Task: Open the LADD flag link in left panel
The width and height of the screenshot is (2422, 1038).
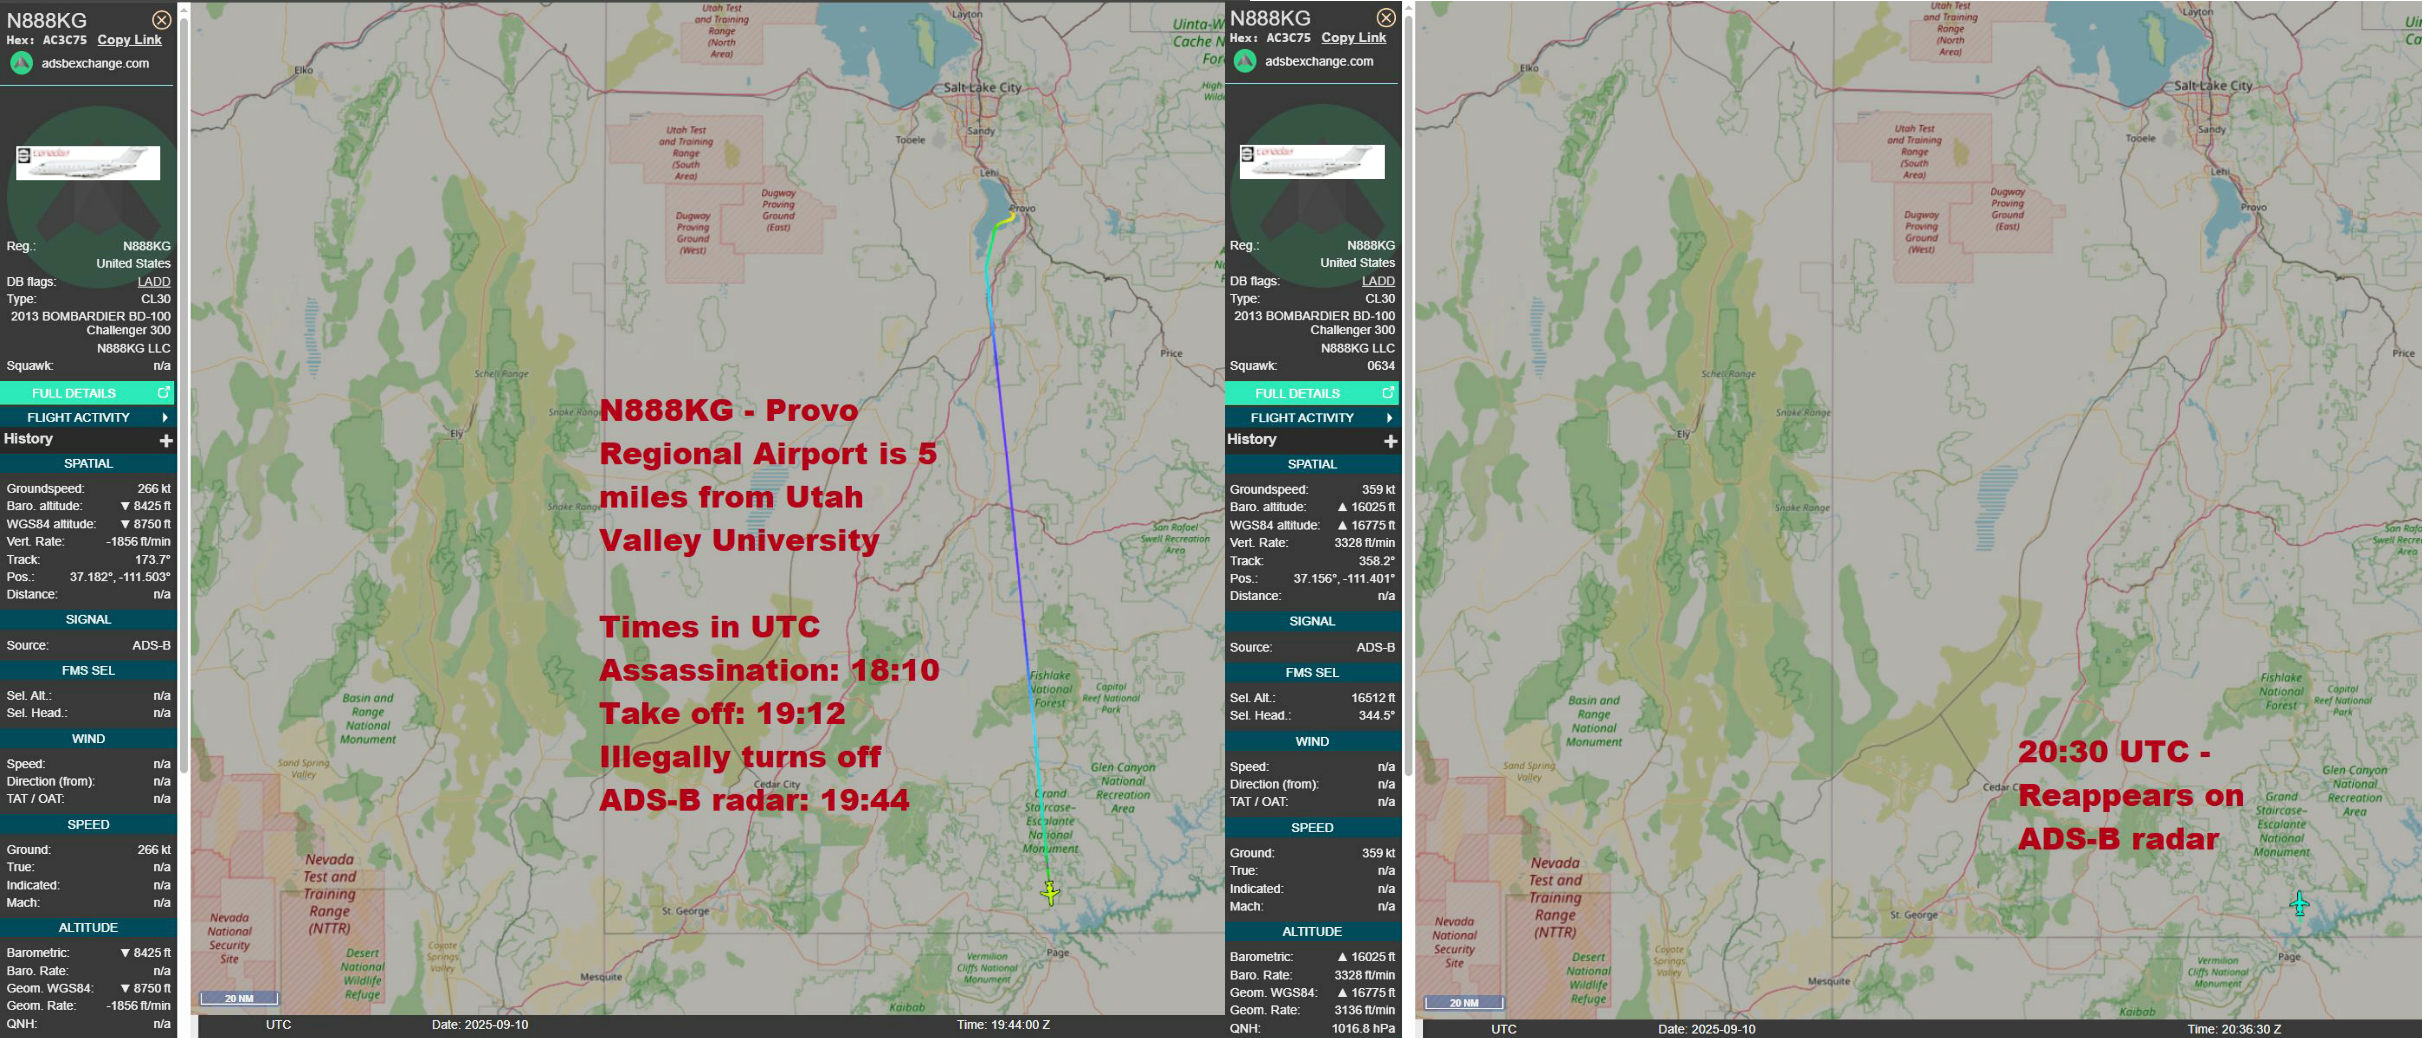Action: 154,282
